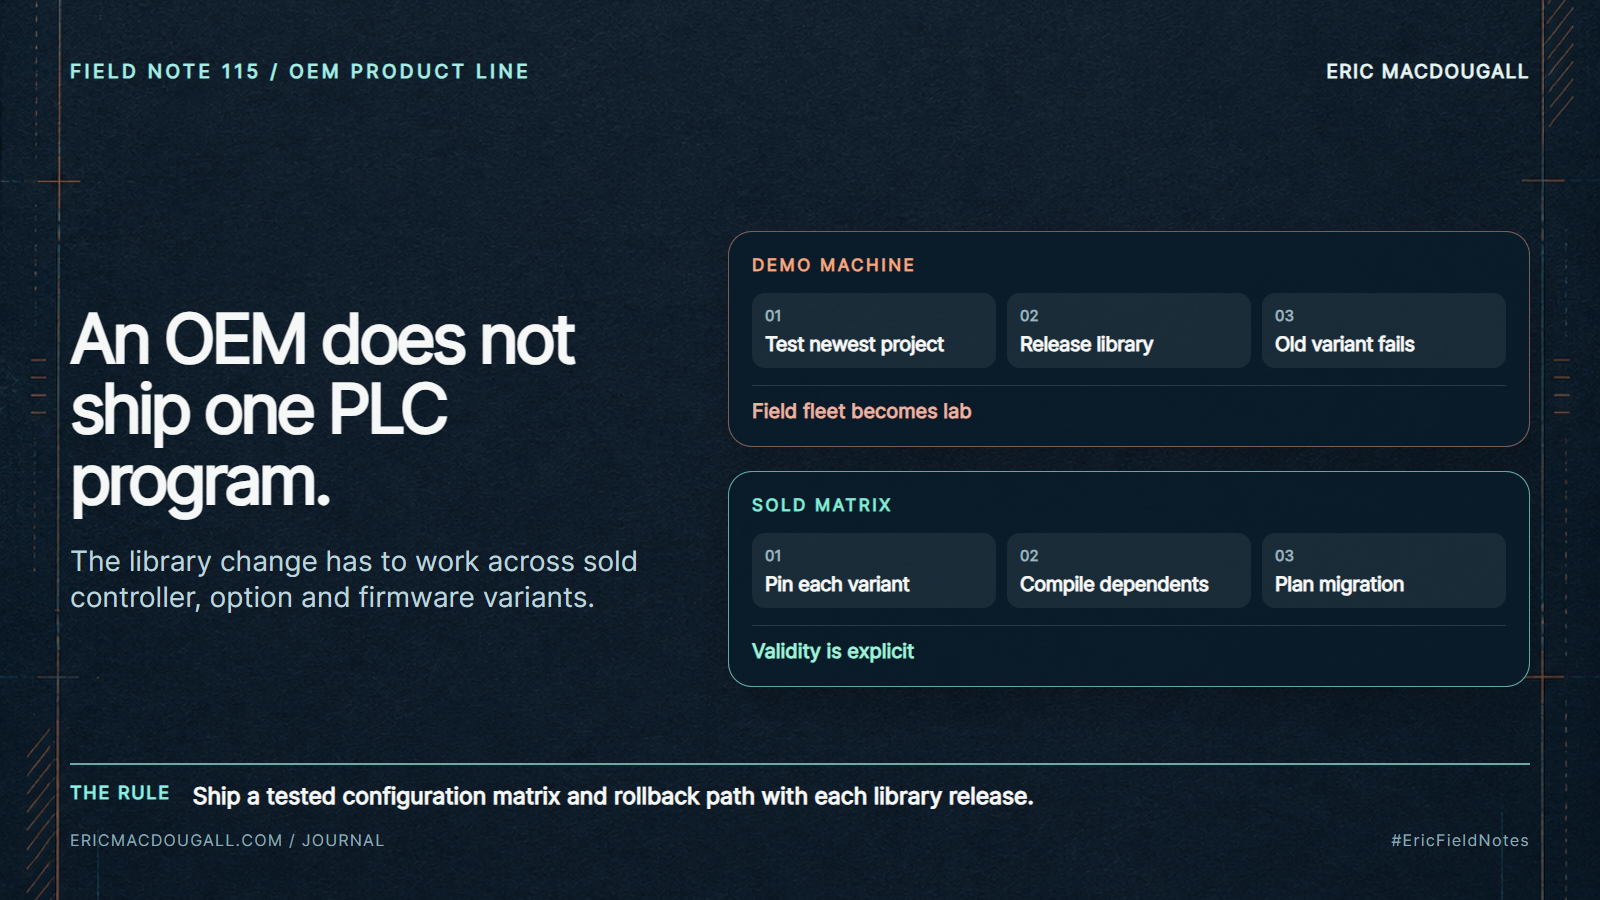Screen dimensions: 1600x900
Task: Click the DEMO MACHINE panel heading
Action: pyautogui.click(x=833, y=265)
